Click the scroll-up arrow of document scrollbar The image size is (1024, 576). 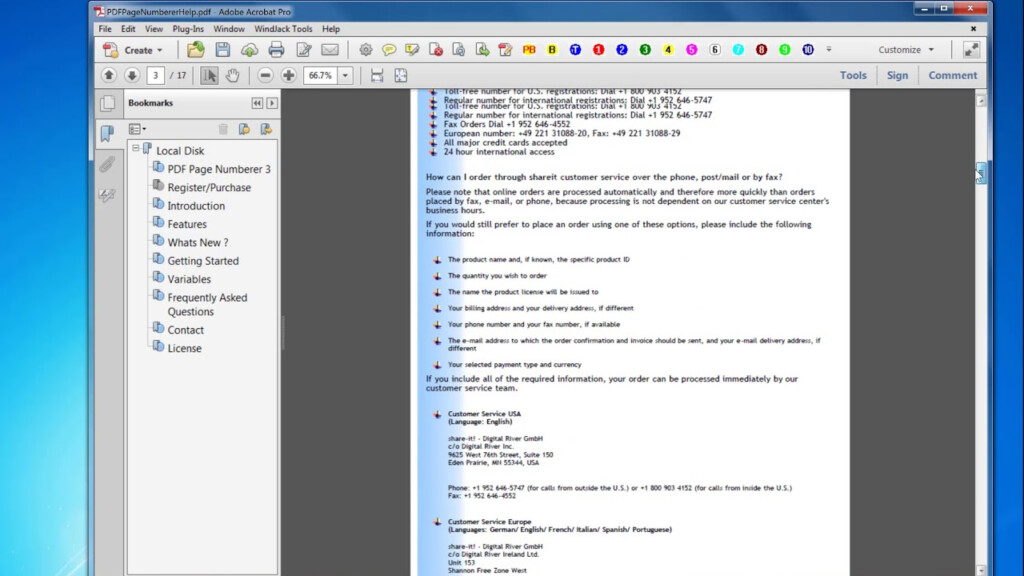[981, 101]
